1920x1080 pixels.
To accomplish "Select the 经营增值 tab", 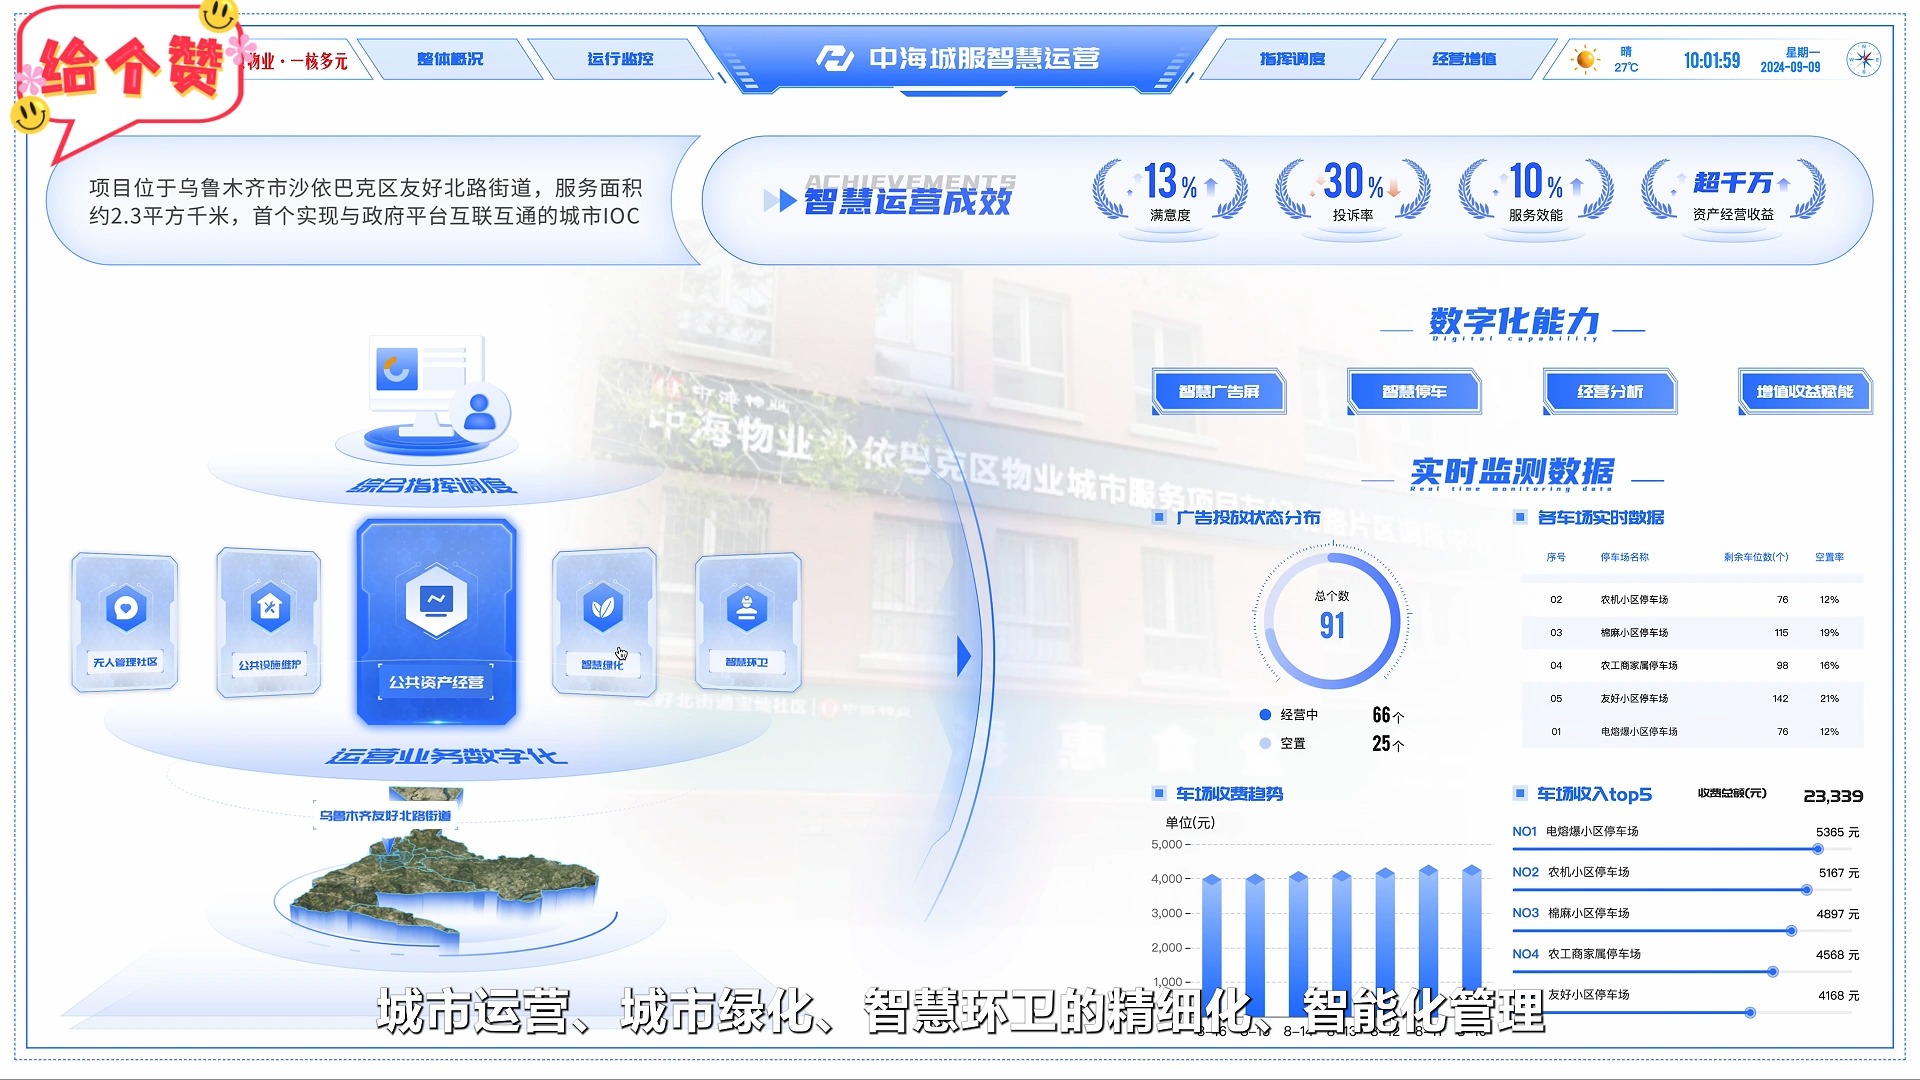I will [1464, 59].
